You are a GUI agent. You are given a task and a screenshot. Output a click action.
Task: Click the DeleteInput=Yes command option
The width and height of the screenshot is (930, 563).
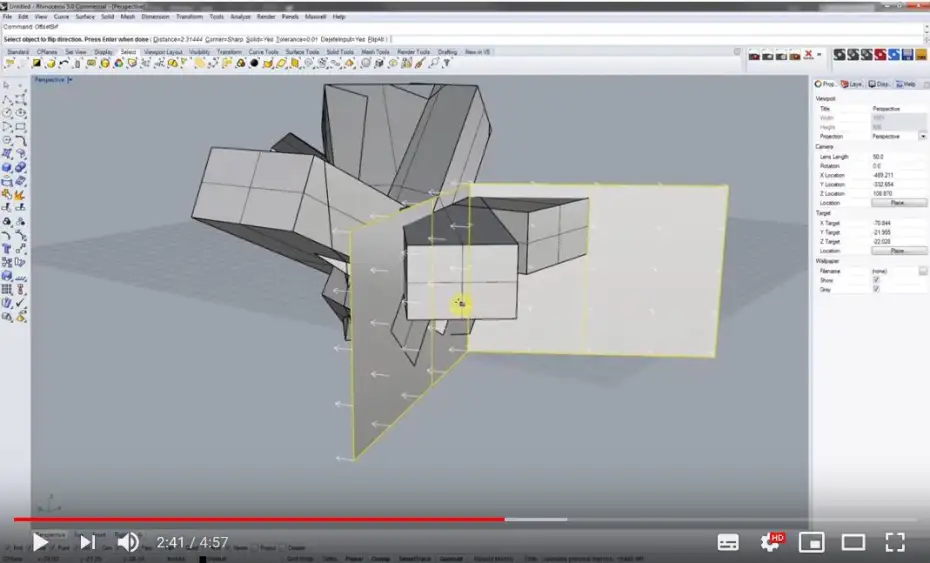343,40
